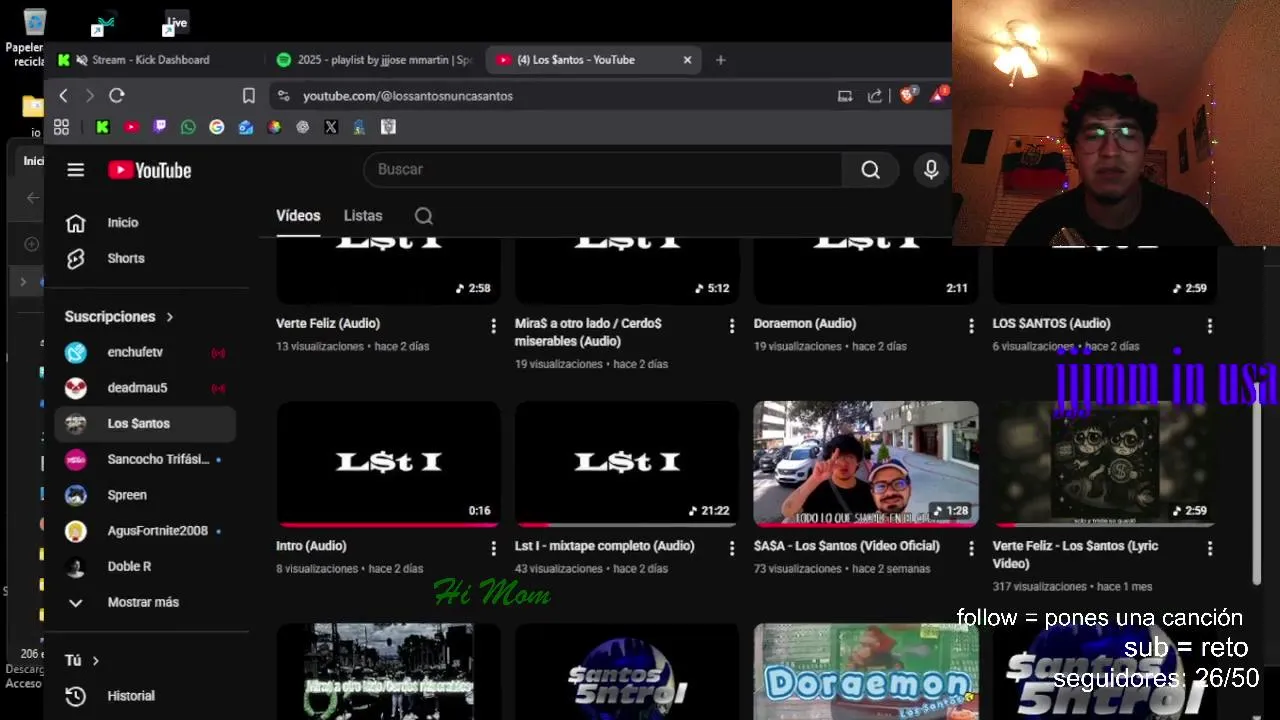Click the YouTube logo
1280x720 pixels.
click(x=150, y=170)
